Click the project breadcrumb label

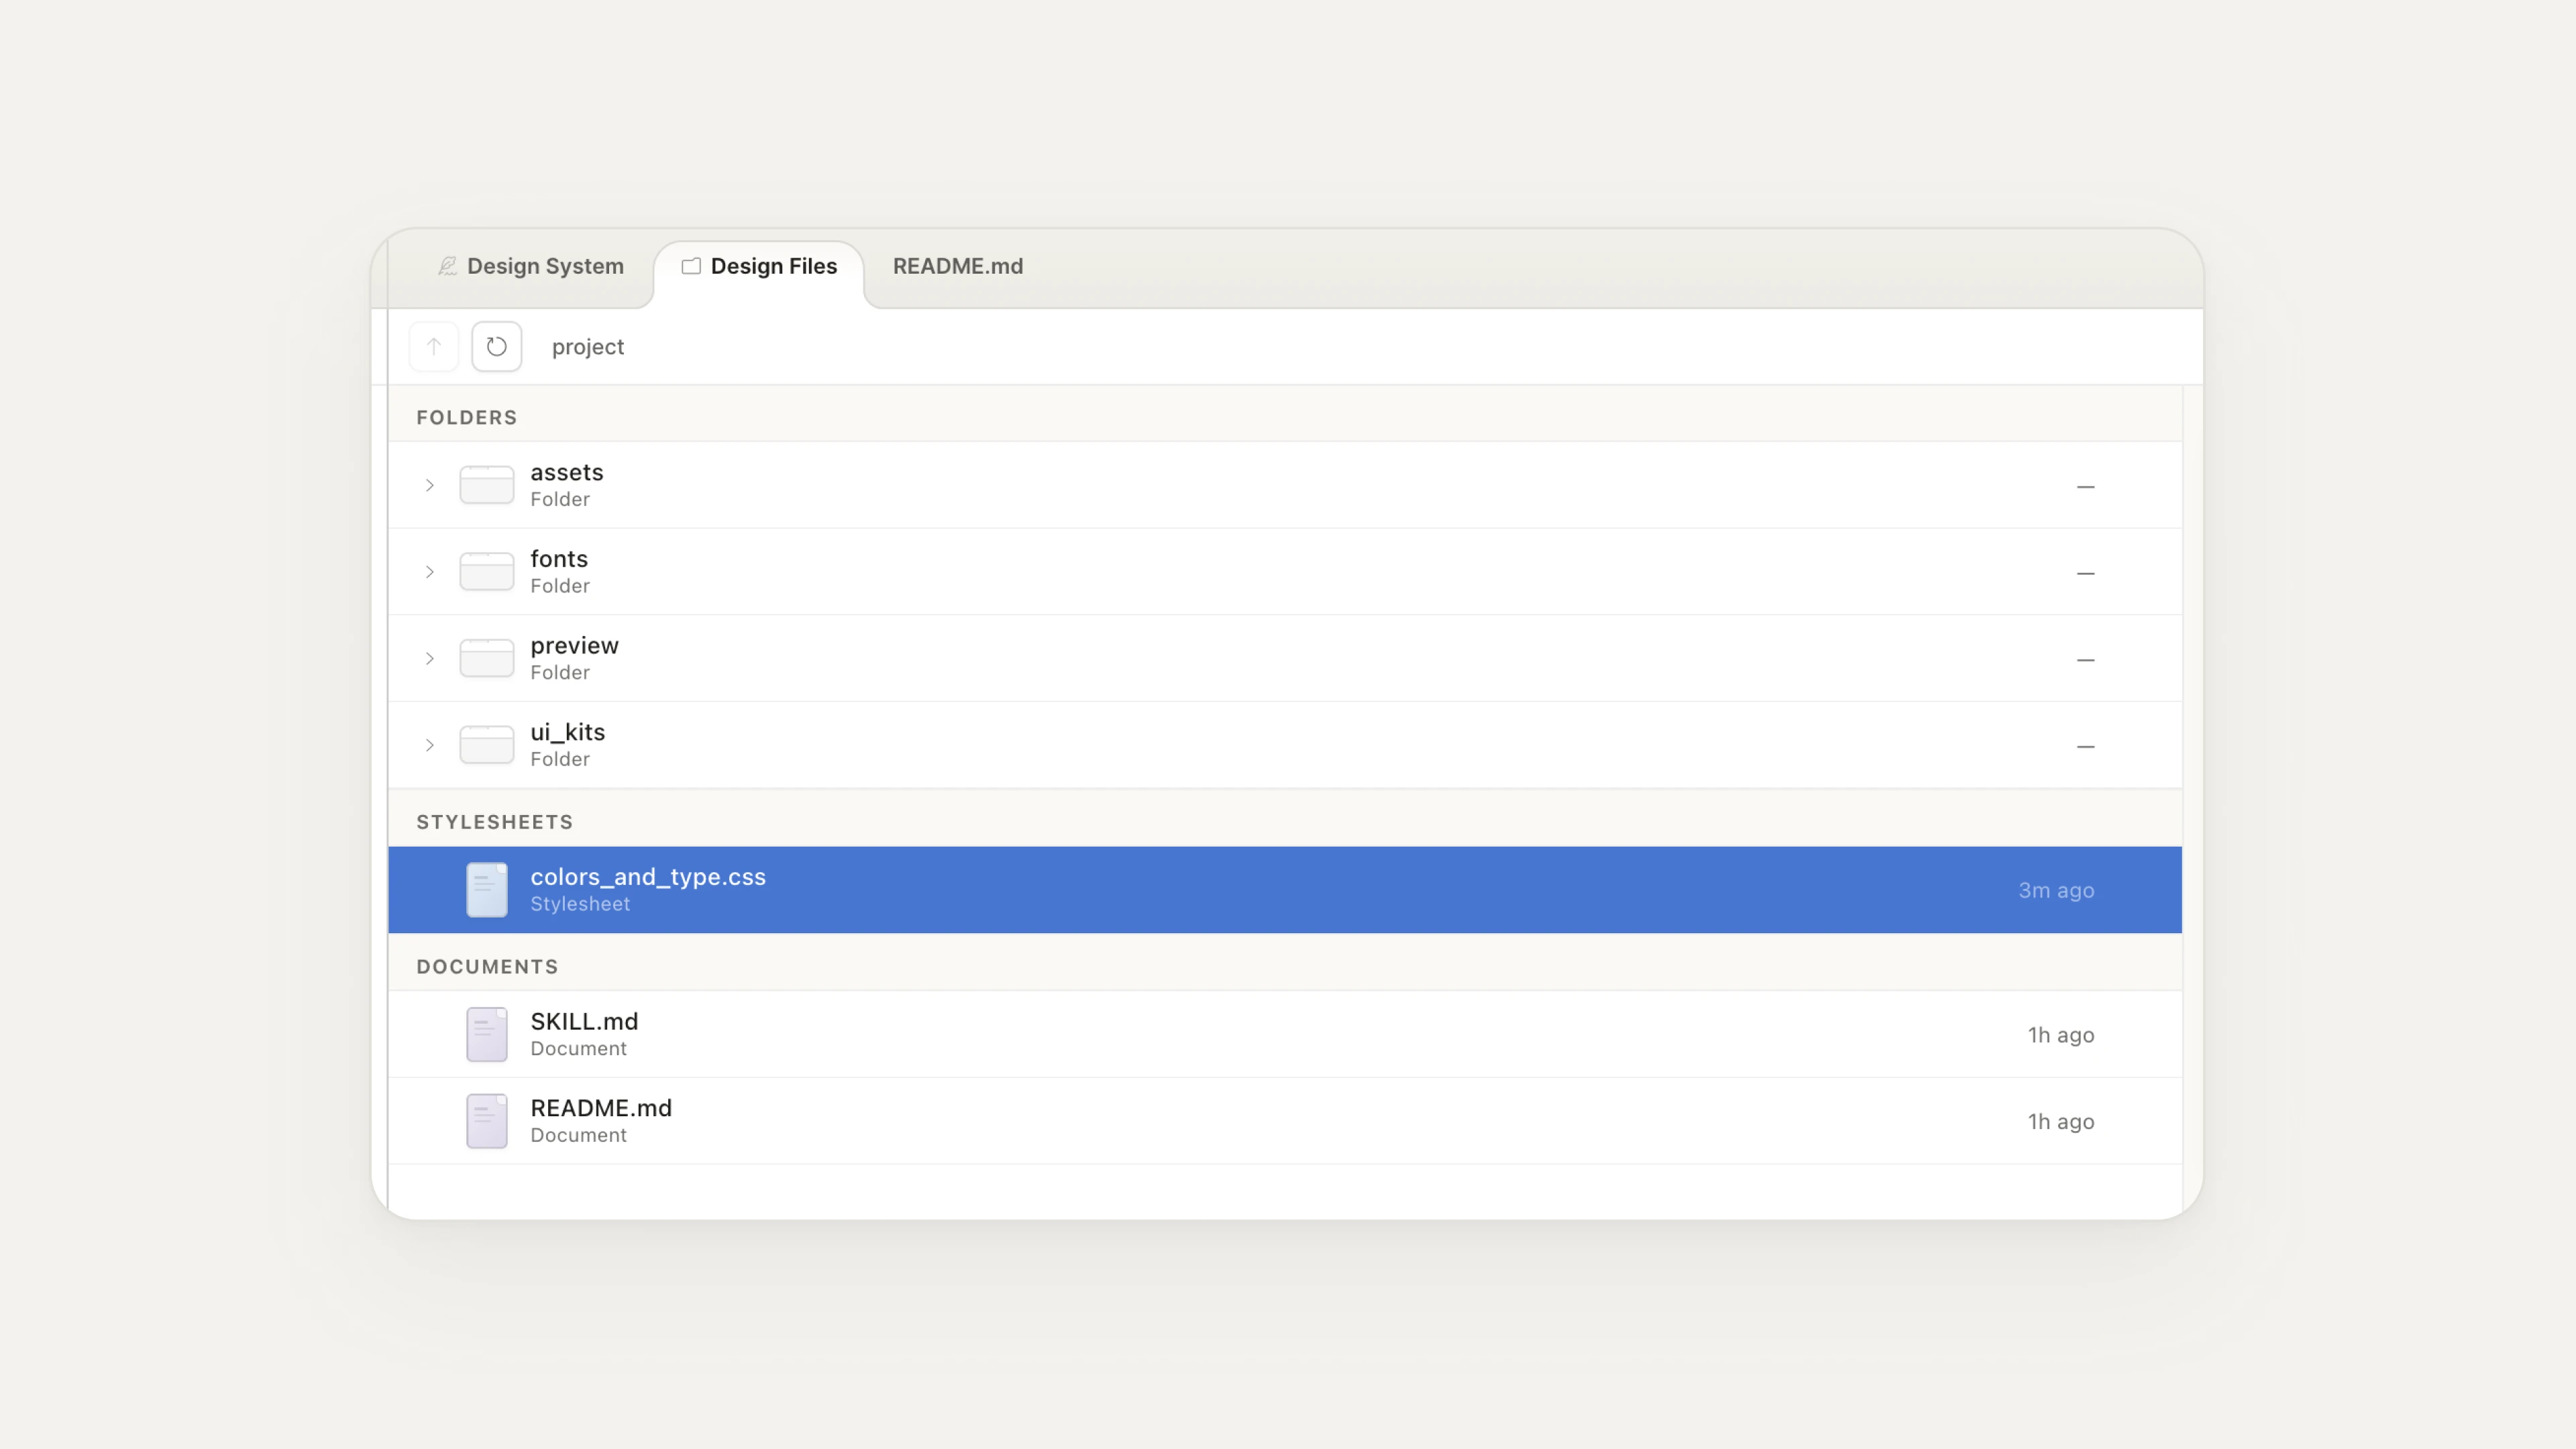tap(588, 346)
